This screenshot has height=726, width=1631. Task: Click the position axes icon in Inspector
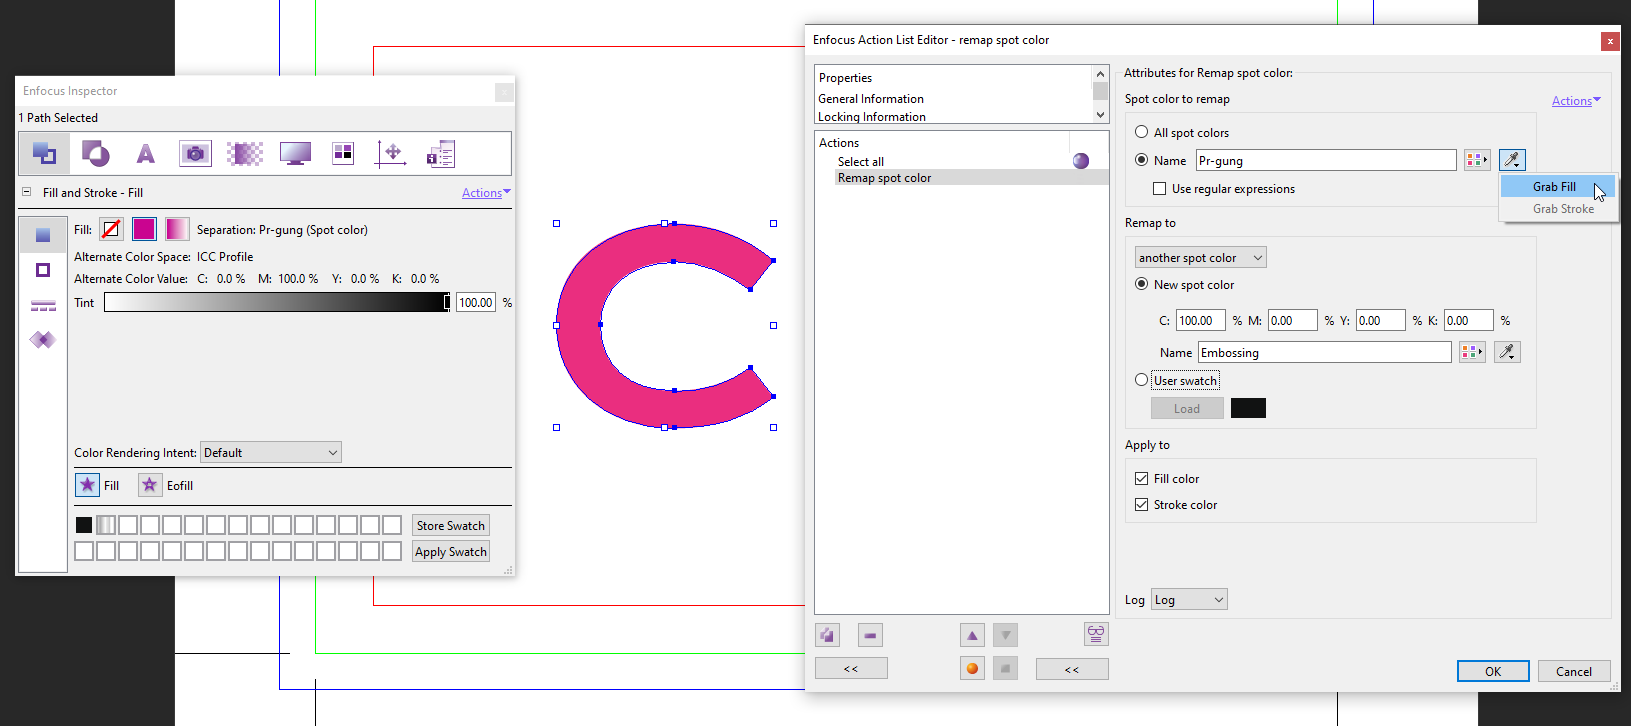point(391,153)
